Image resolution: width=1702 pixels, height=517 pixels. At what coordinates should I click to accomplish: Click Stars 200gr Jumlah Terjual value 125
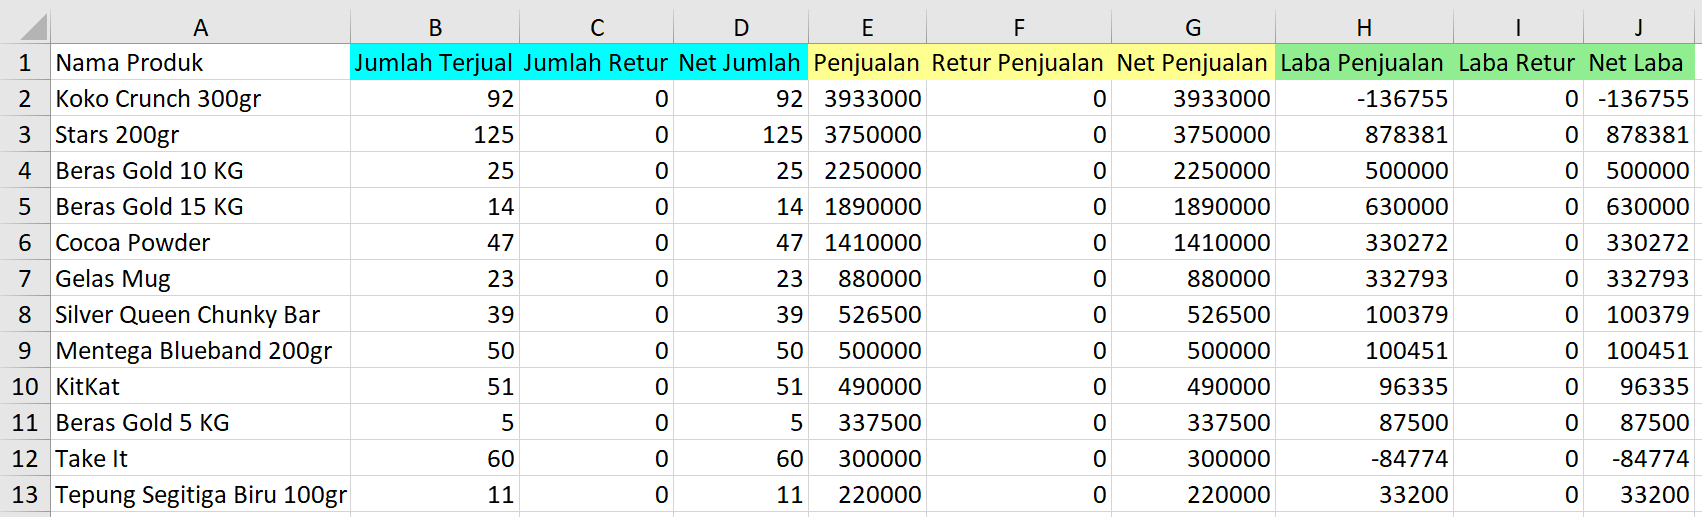pyautogui.click(x=434, y=135)
